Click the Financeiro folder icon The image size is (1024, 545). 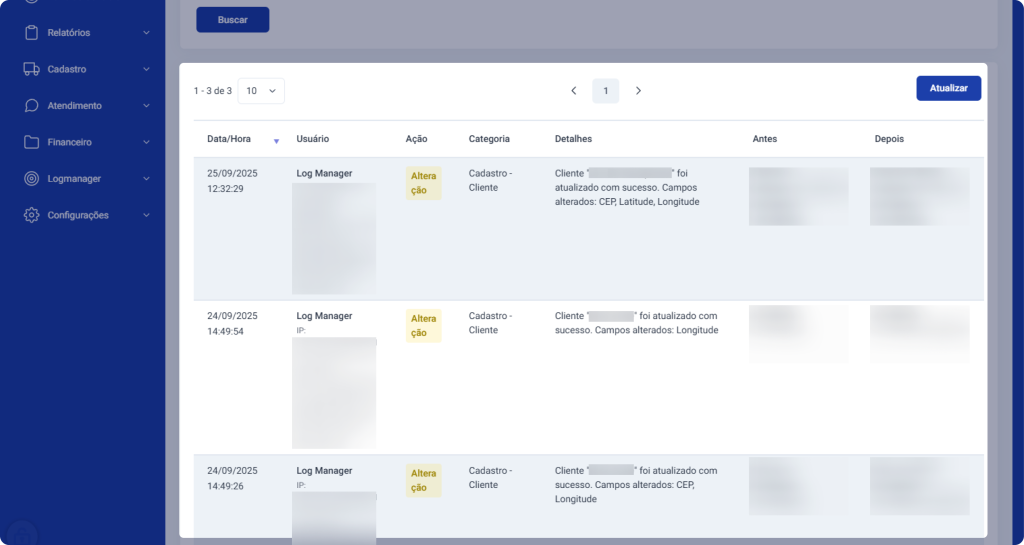tap(31, 142)
